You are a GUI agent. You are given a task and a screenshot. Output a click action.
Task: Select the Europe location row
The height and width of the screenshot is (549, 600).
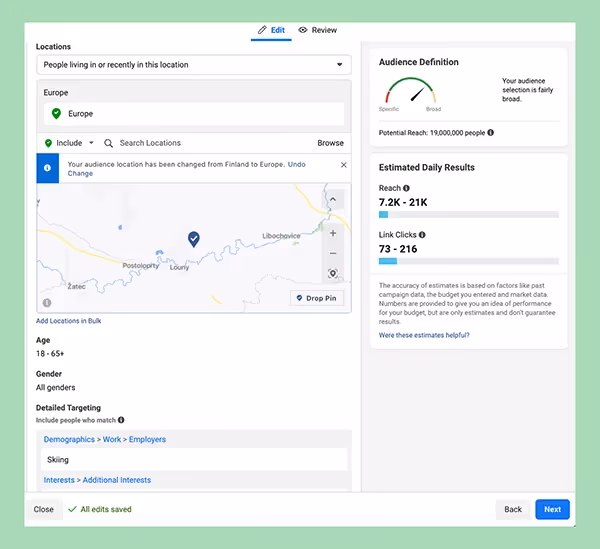pos(194,114)
